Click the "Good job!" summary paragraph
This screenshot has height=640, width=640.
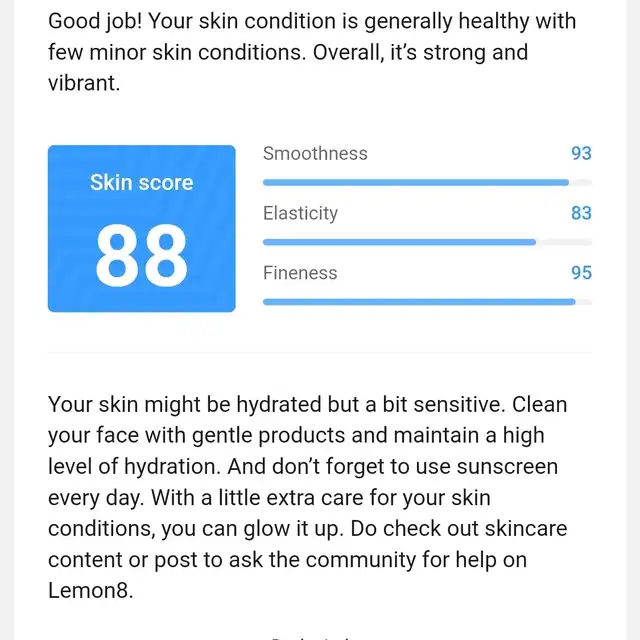pos(312,52)
